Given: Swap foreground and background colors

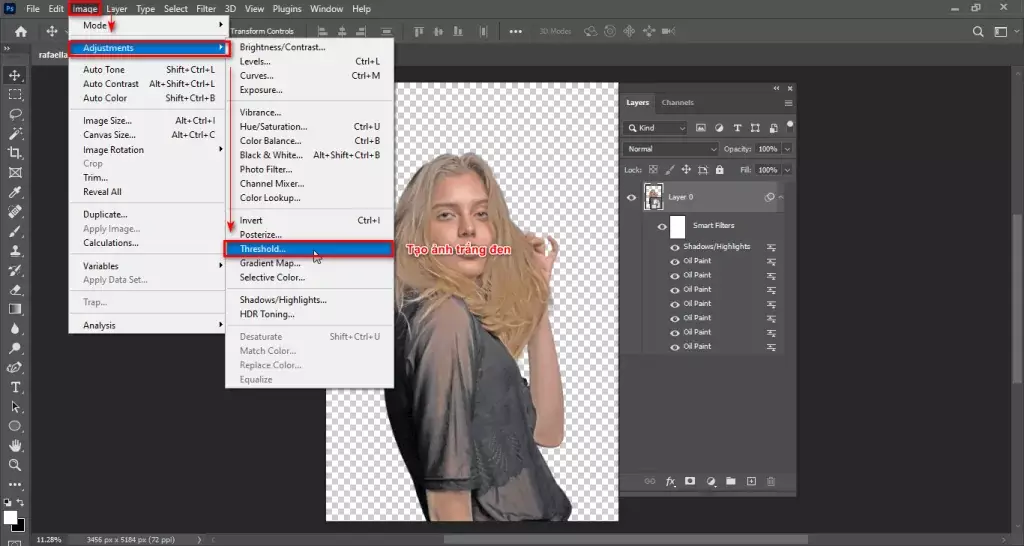Looking at the screenshot, I should [x=20, y=502].
